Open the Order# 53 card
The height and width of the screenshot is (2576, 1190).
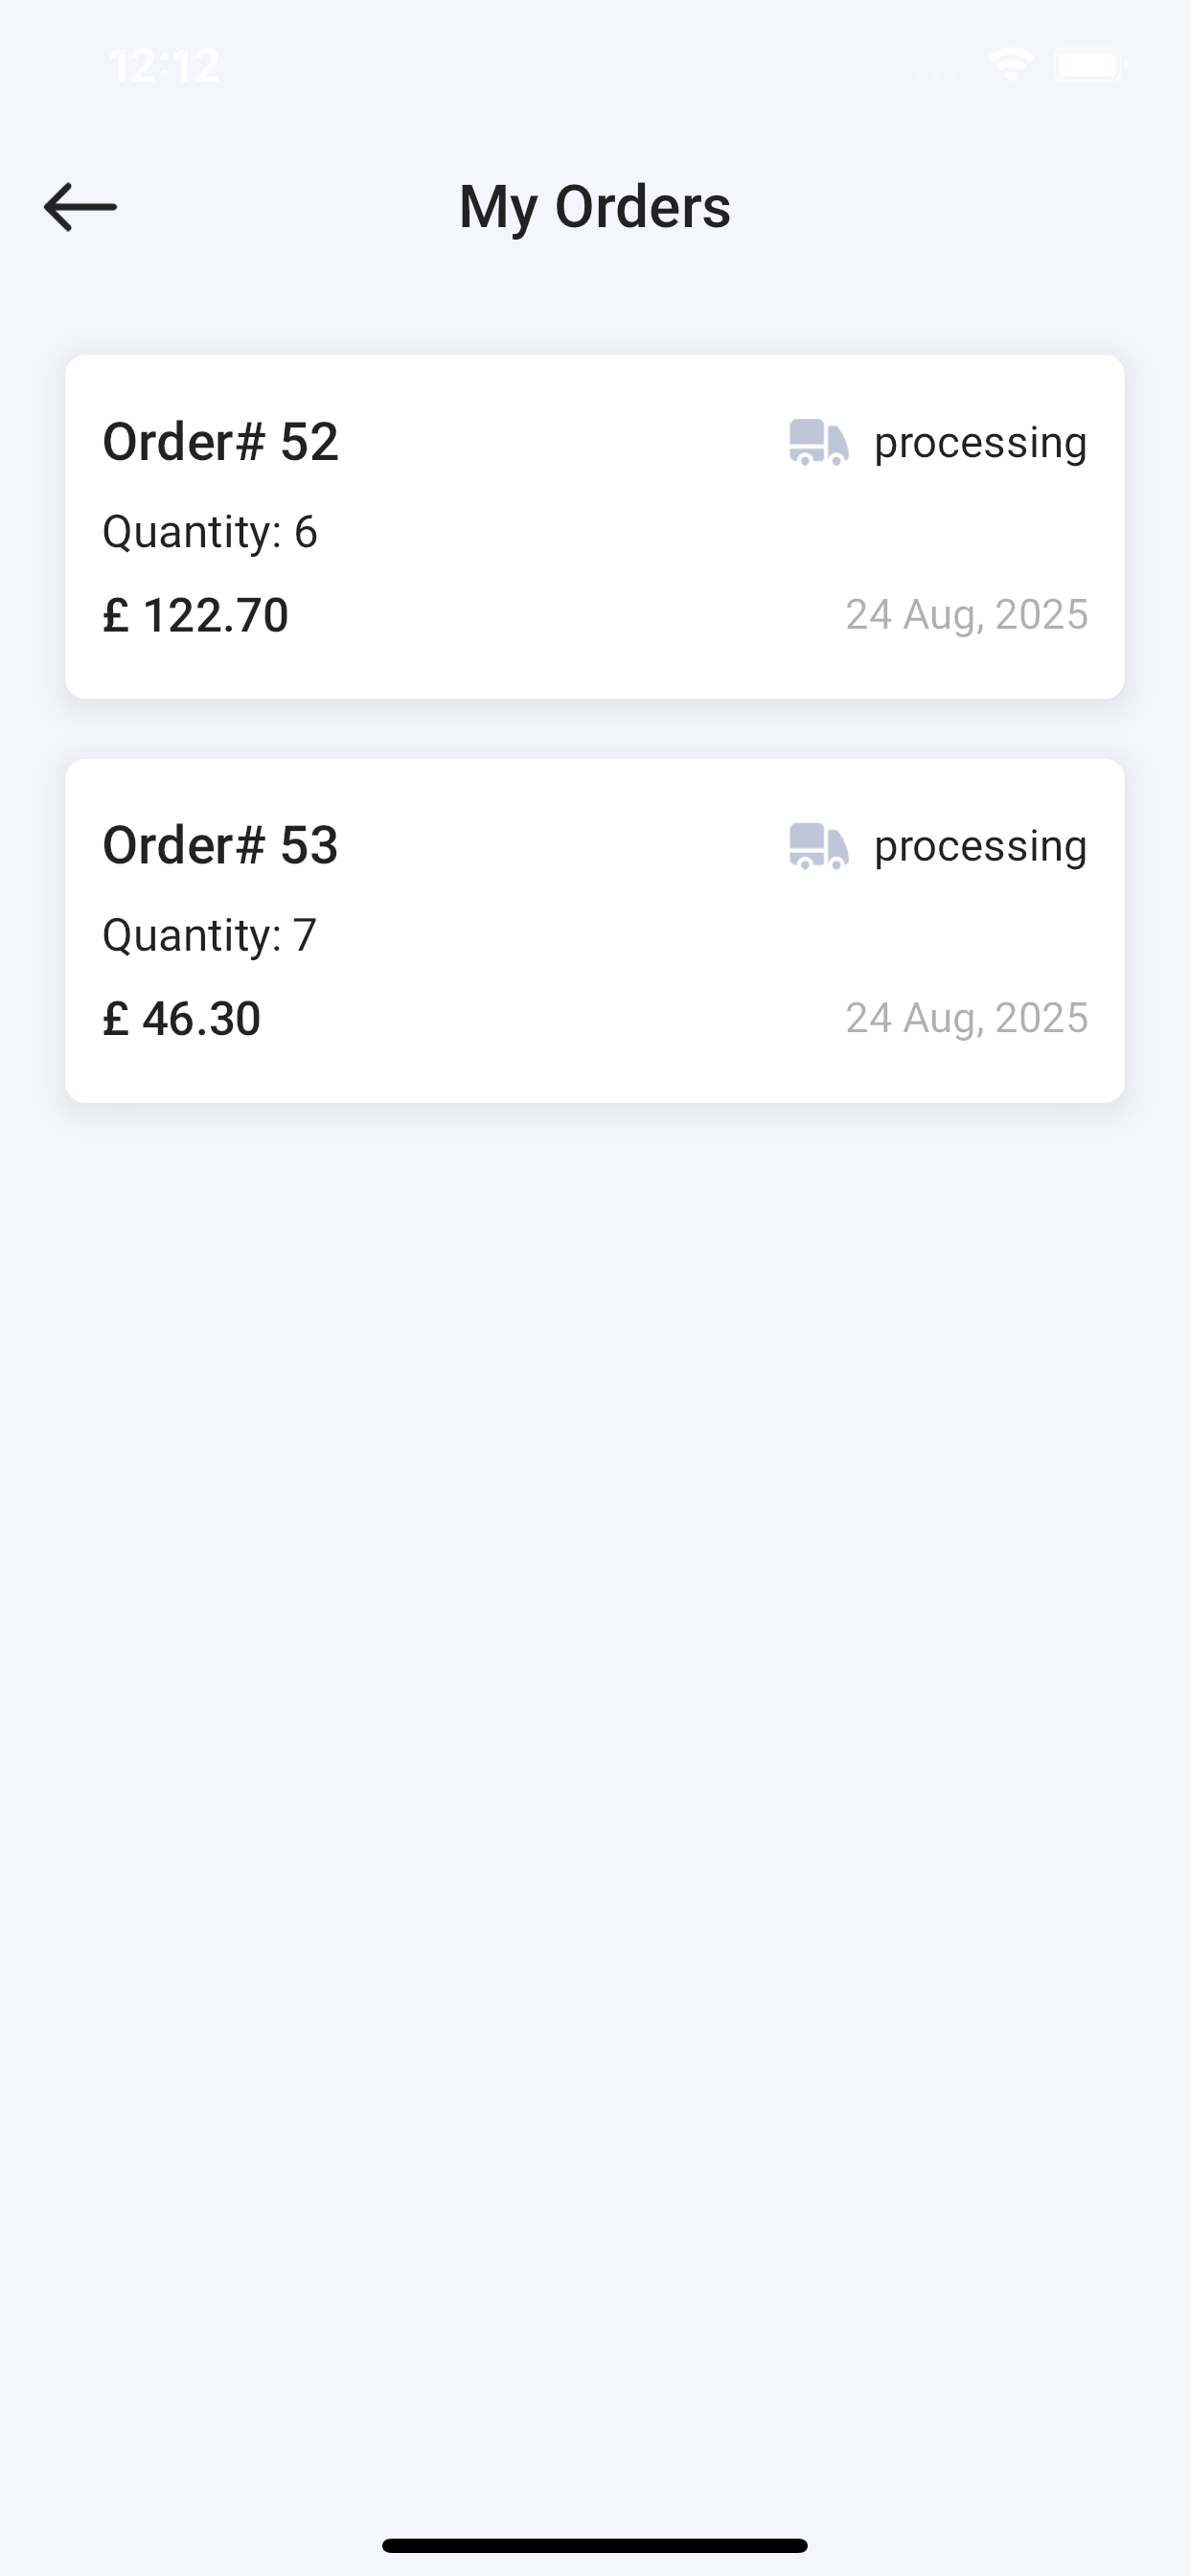point(595,931)
